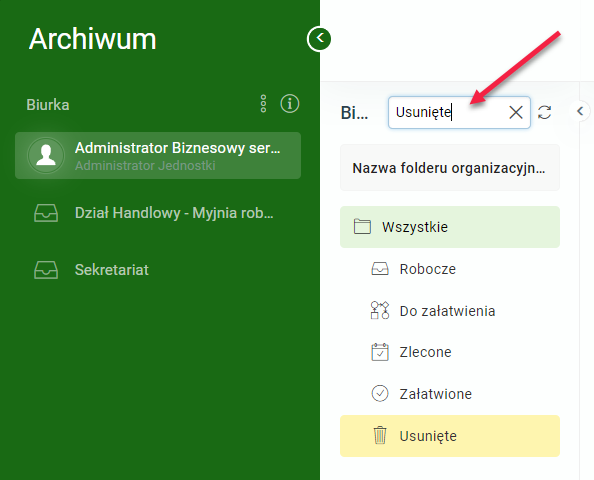594x480 pixels.
Task: Open the Biurka three-dot options menu
Action: point(263,104)
